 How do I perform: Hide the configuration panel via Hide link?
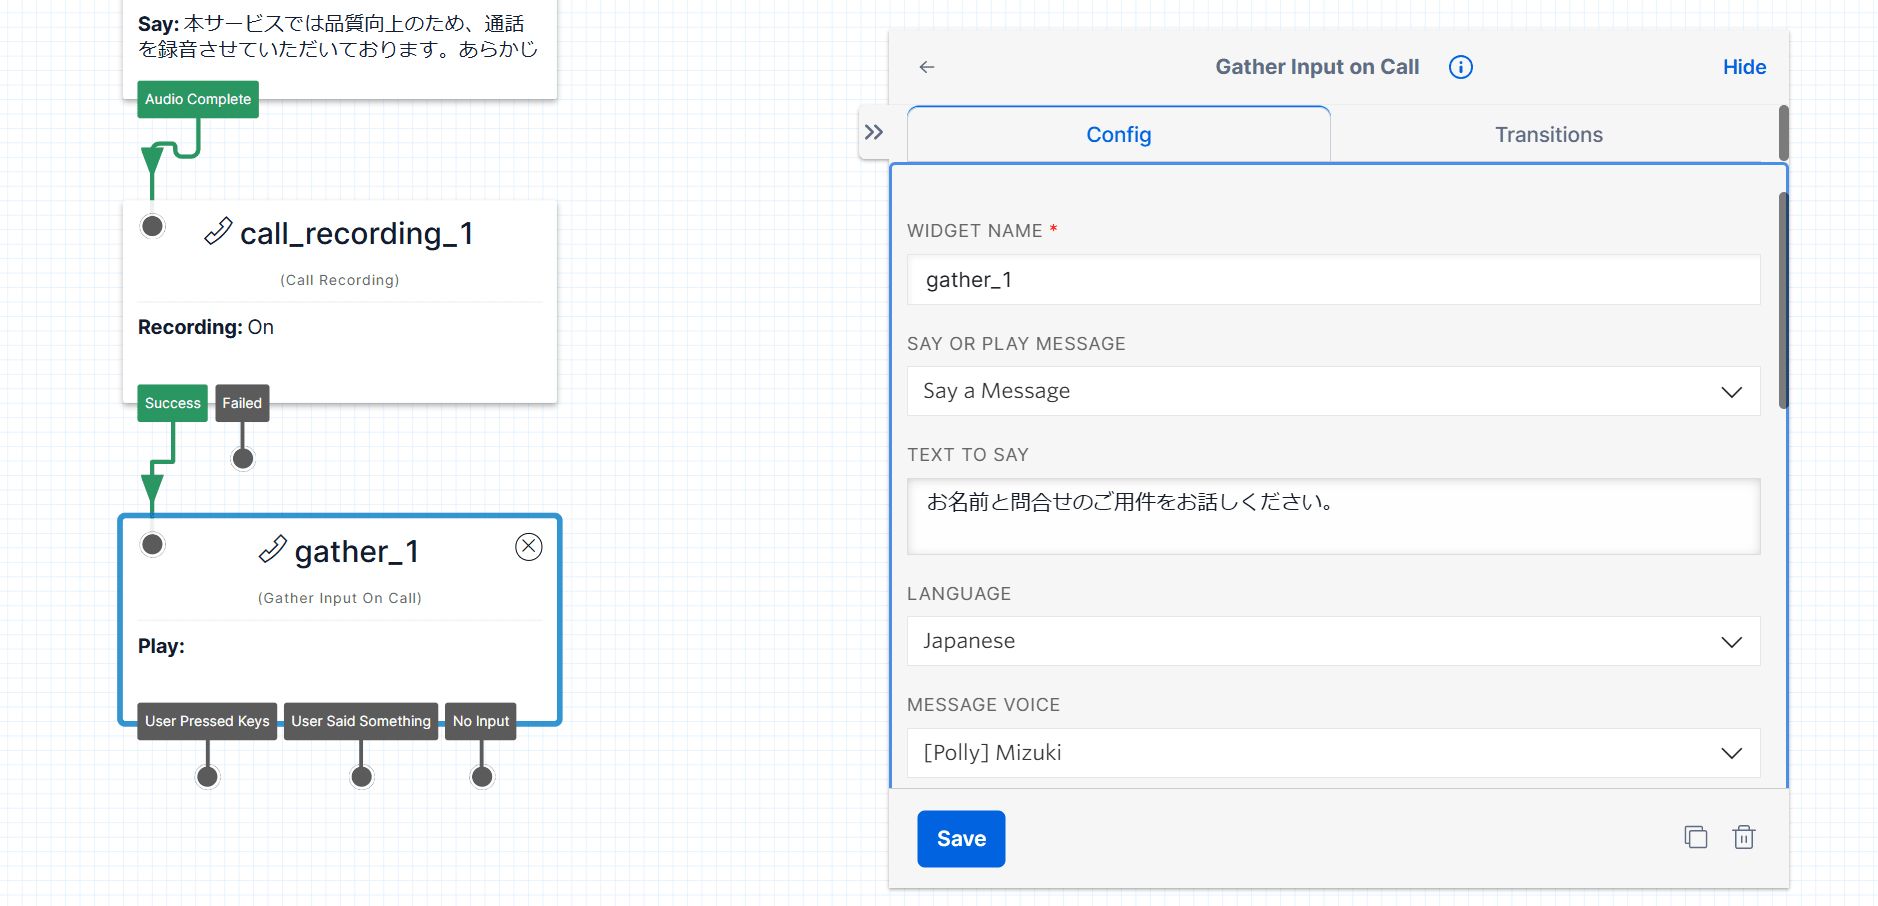[x=1744, y=67]
